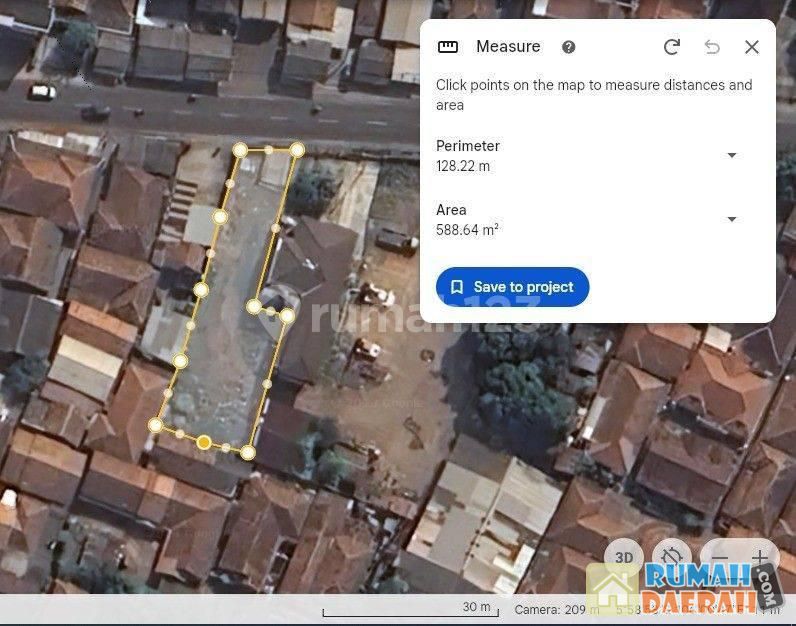Undo the last measurement point
The height and width of the screenshot is (626, 796).
pyautogui.click(x=712, y=47)
